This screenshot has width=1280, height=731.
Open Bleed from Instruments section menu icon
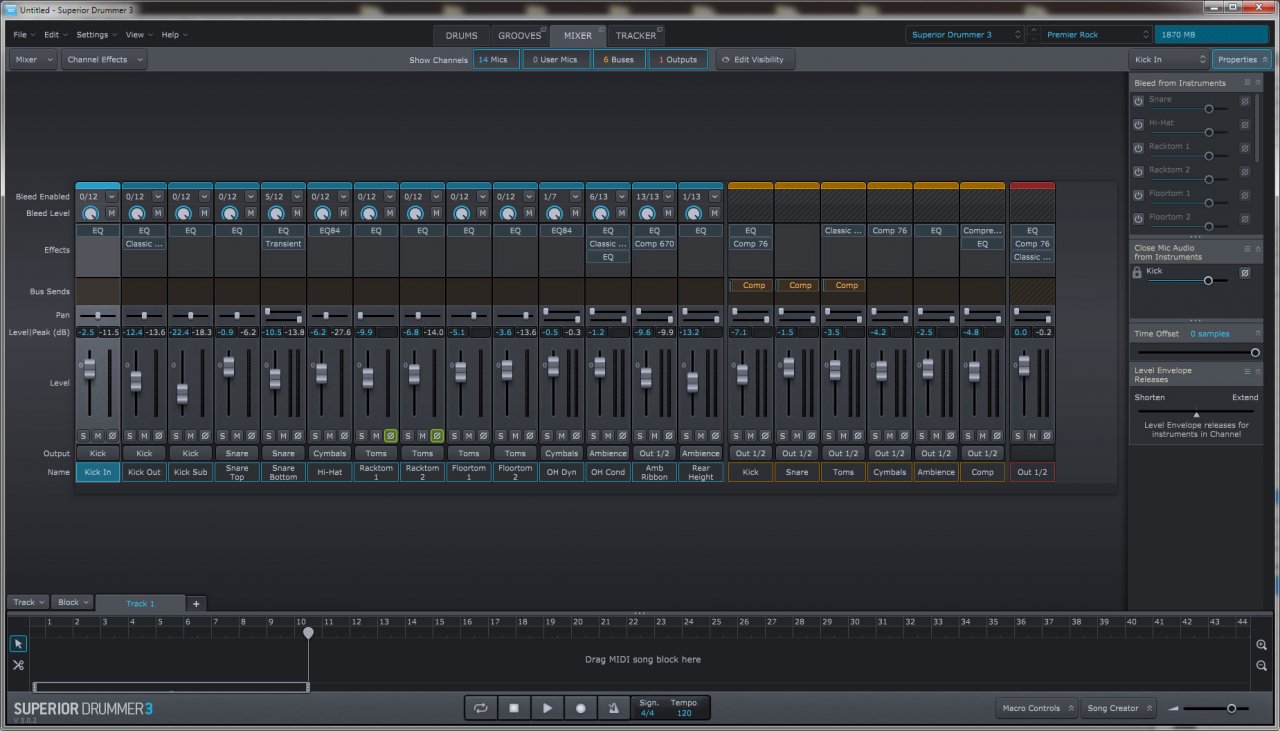click(x=1246, y=83)
